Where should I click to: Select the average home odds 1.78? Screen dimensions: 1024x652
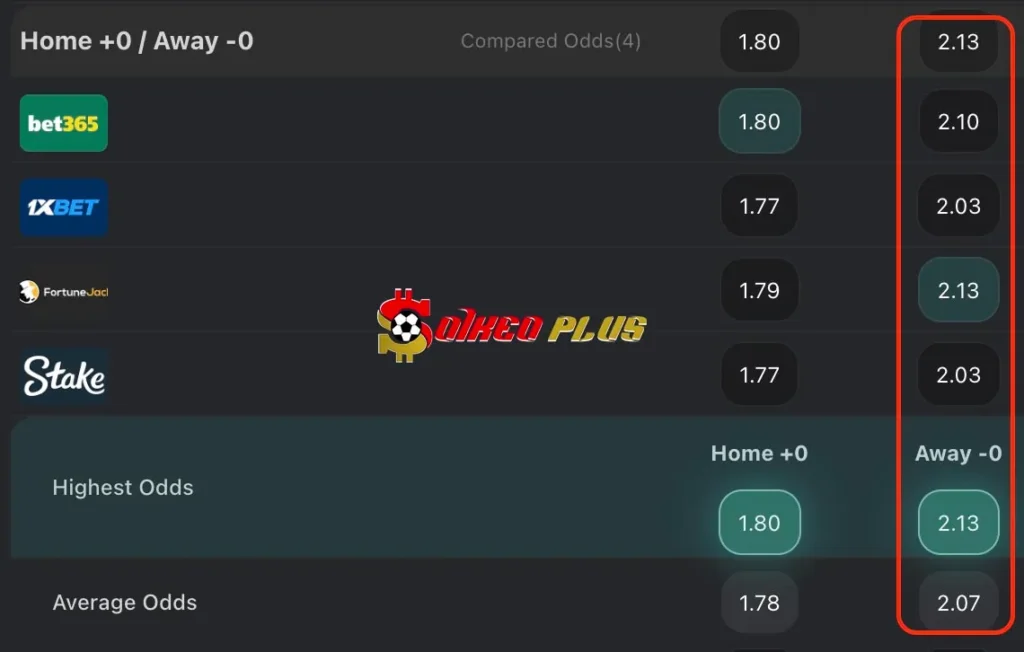[x=759, y=603]
